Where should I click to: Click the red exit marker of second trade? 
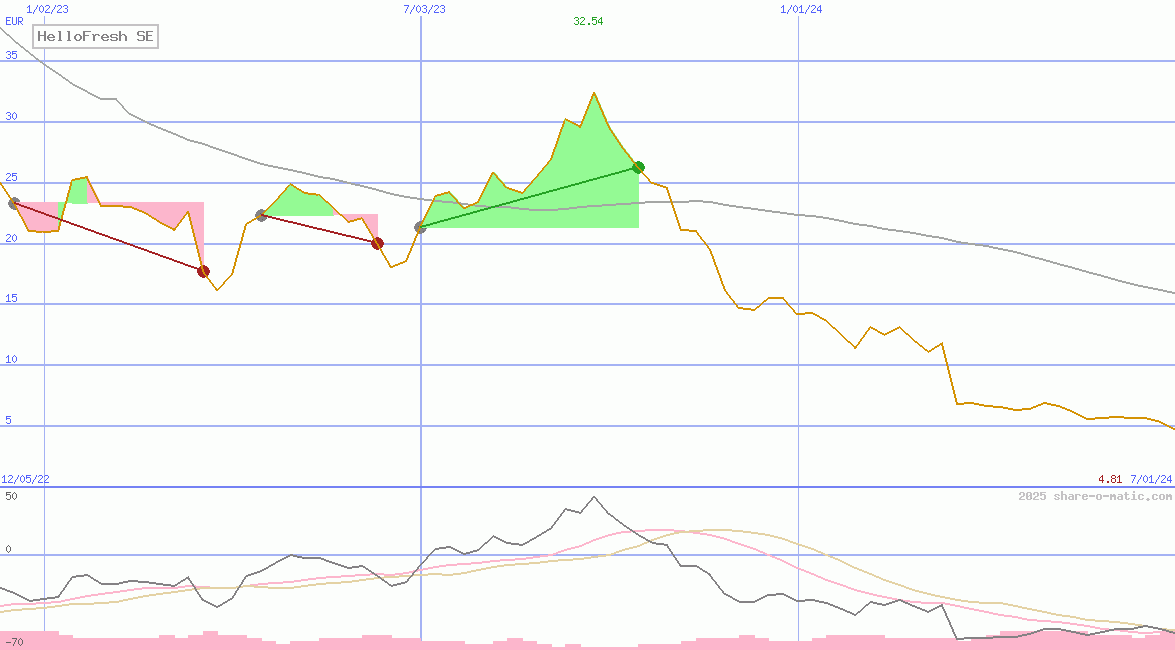(377, 243)
